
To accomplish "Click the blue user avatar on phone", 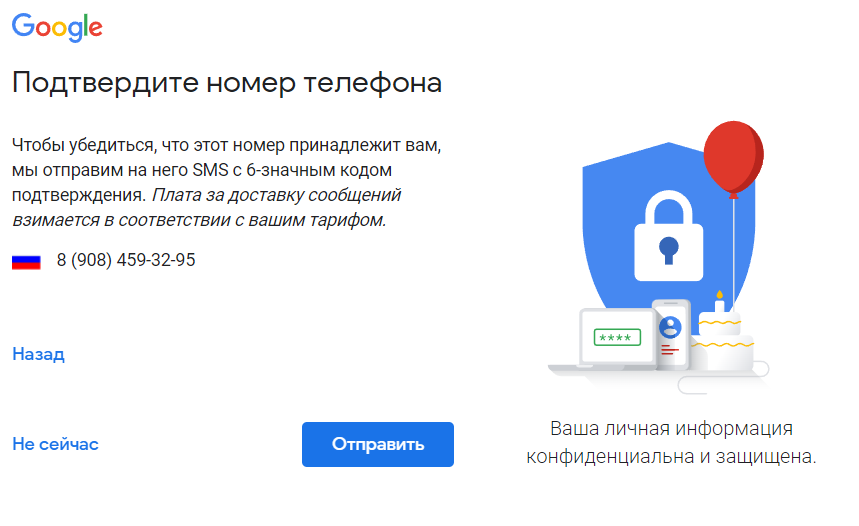I will pos(670,325).
